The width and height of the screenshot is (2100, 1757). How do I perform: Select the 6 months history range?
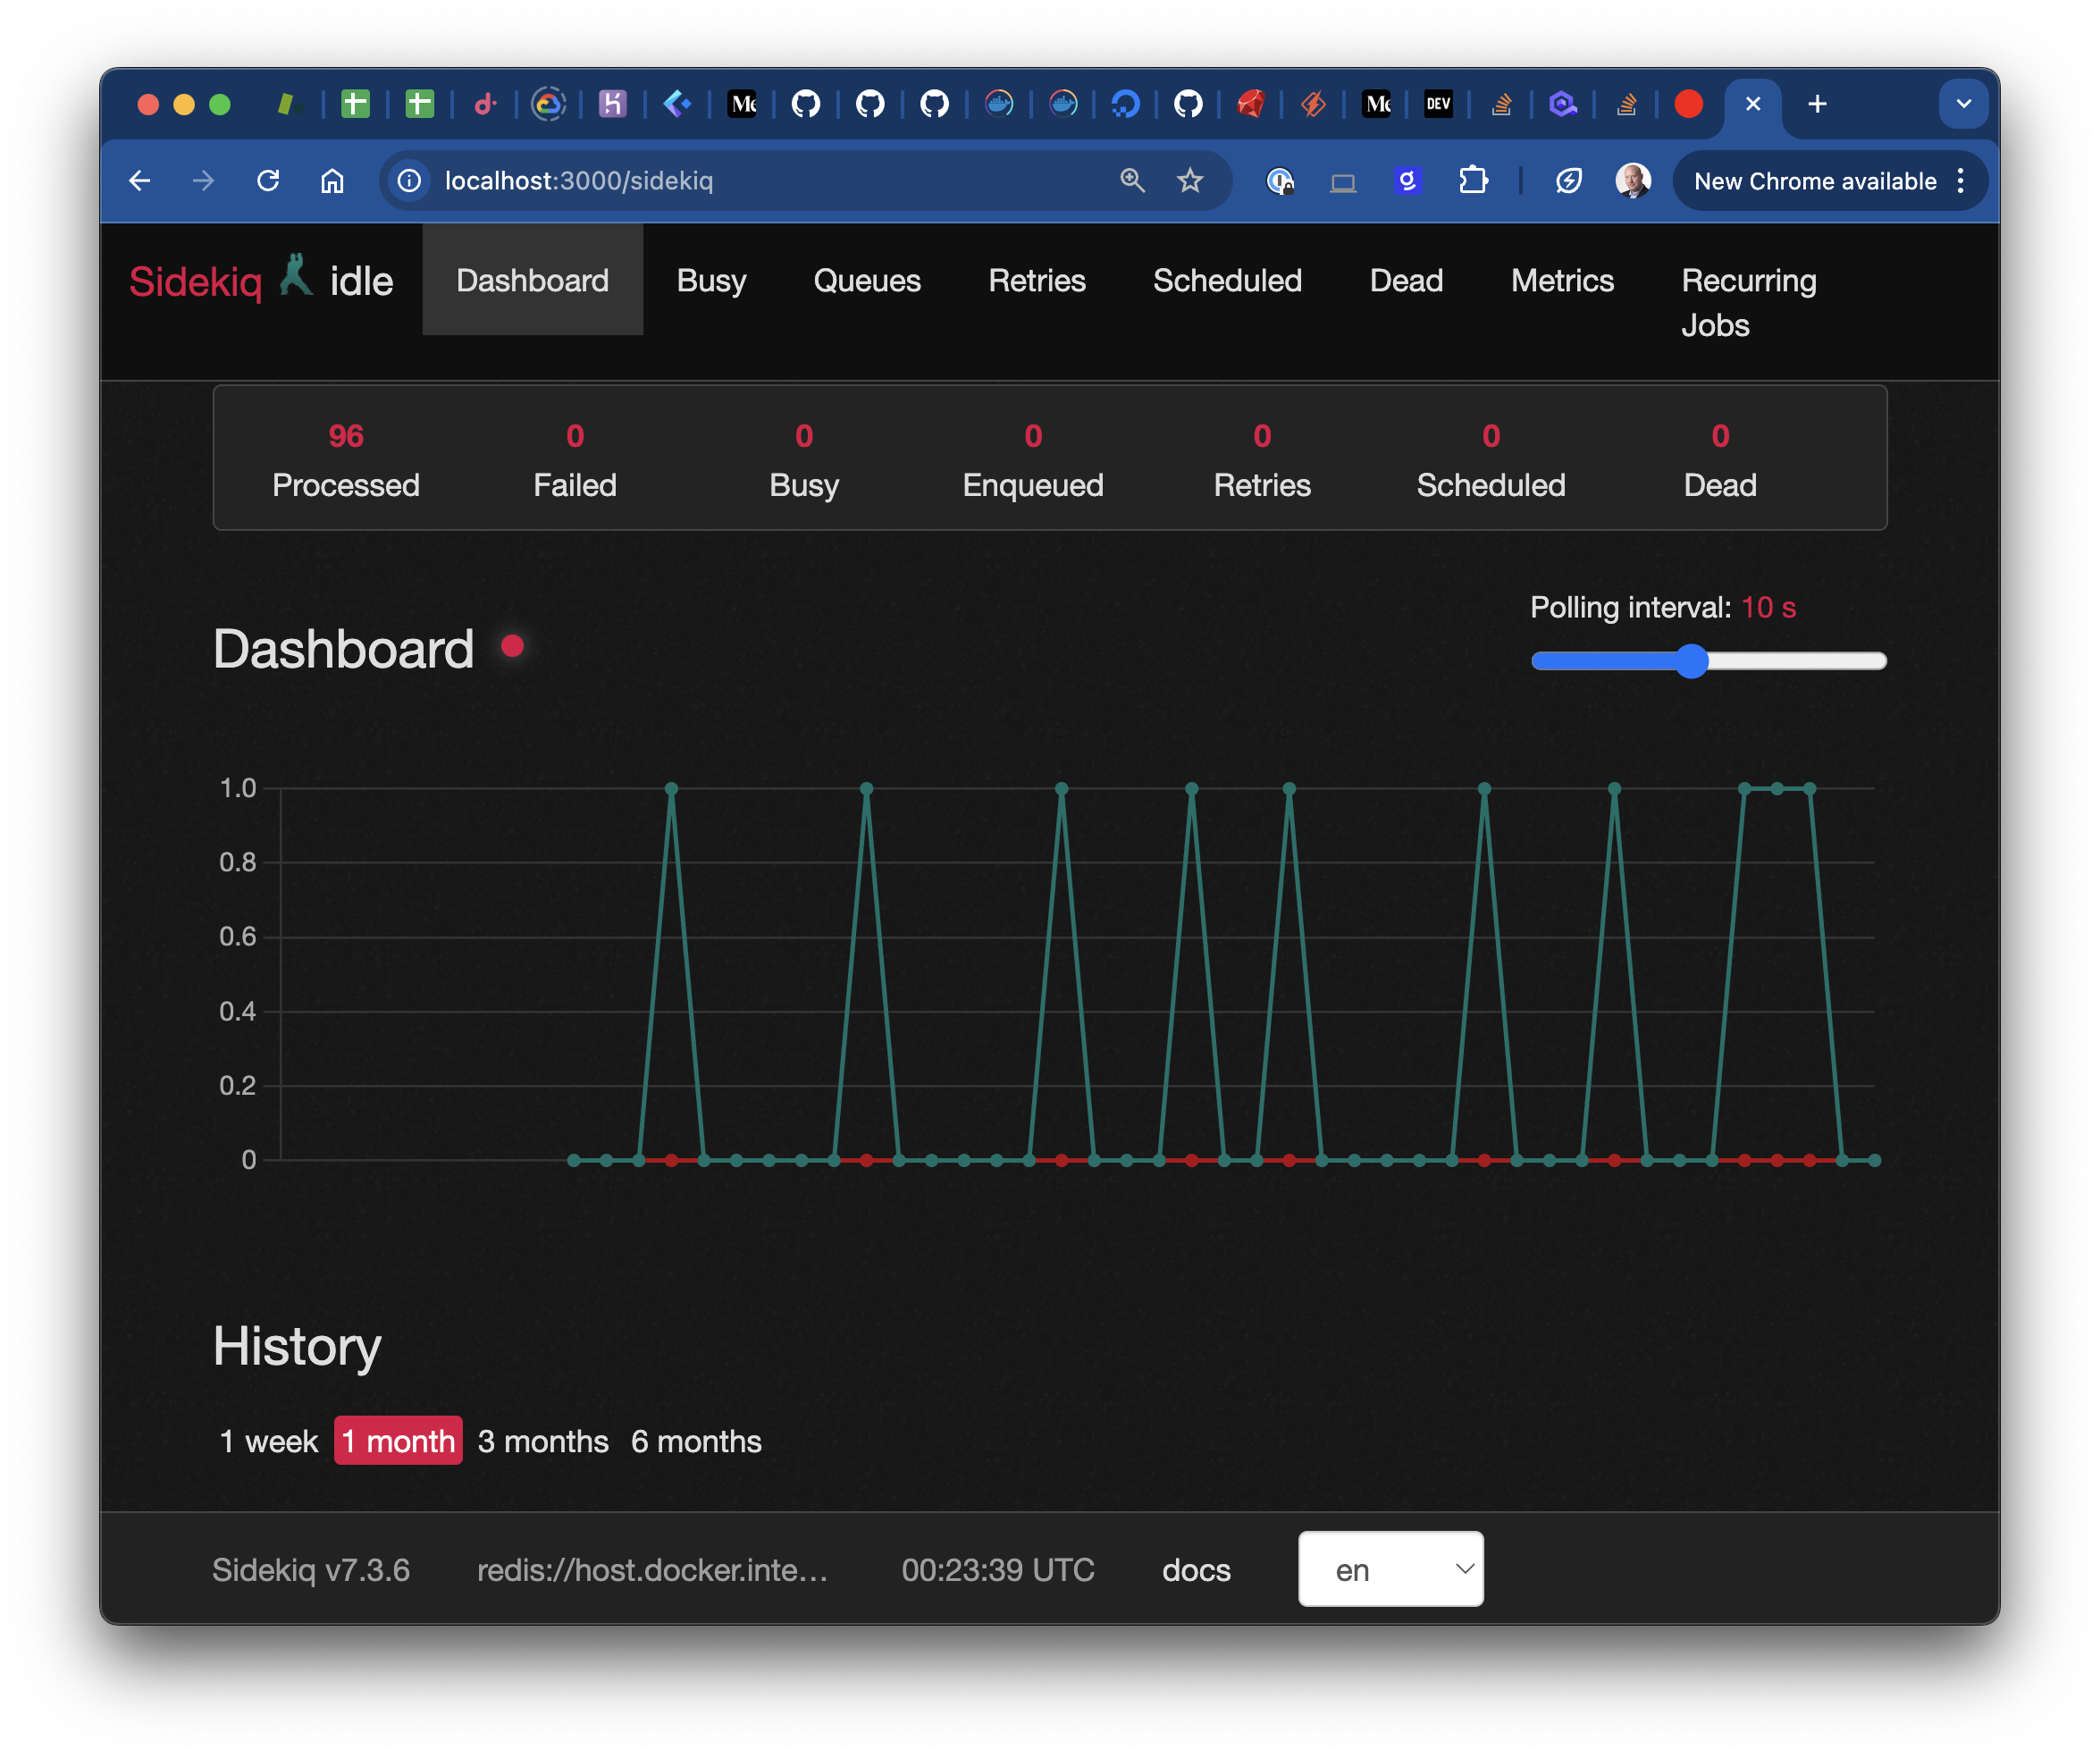[696, 1441]
